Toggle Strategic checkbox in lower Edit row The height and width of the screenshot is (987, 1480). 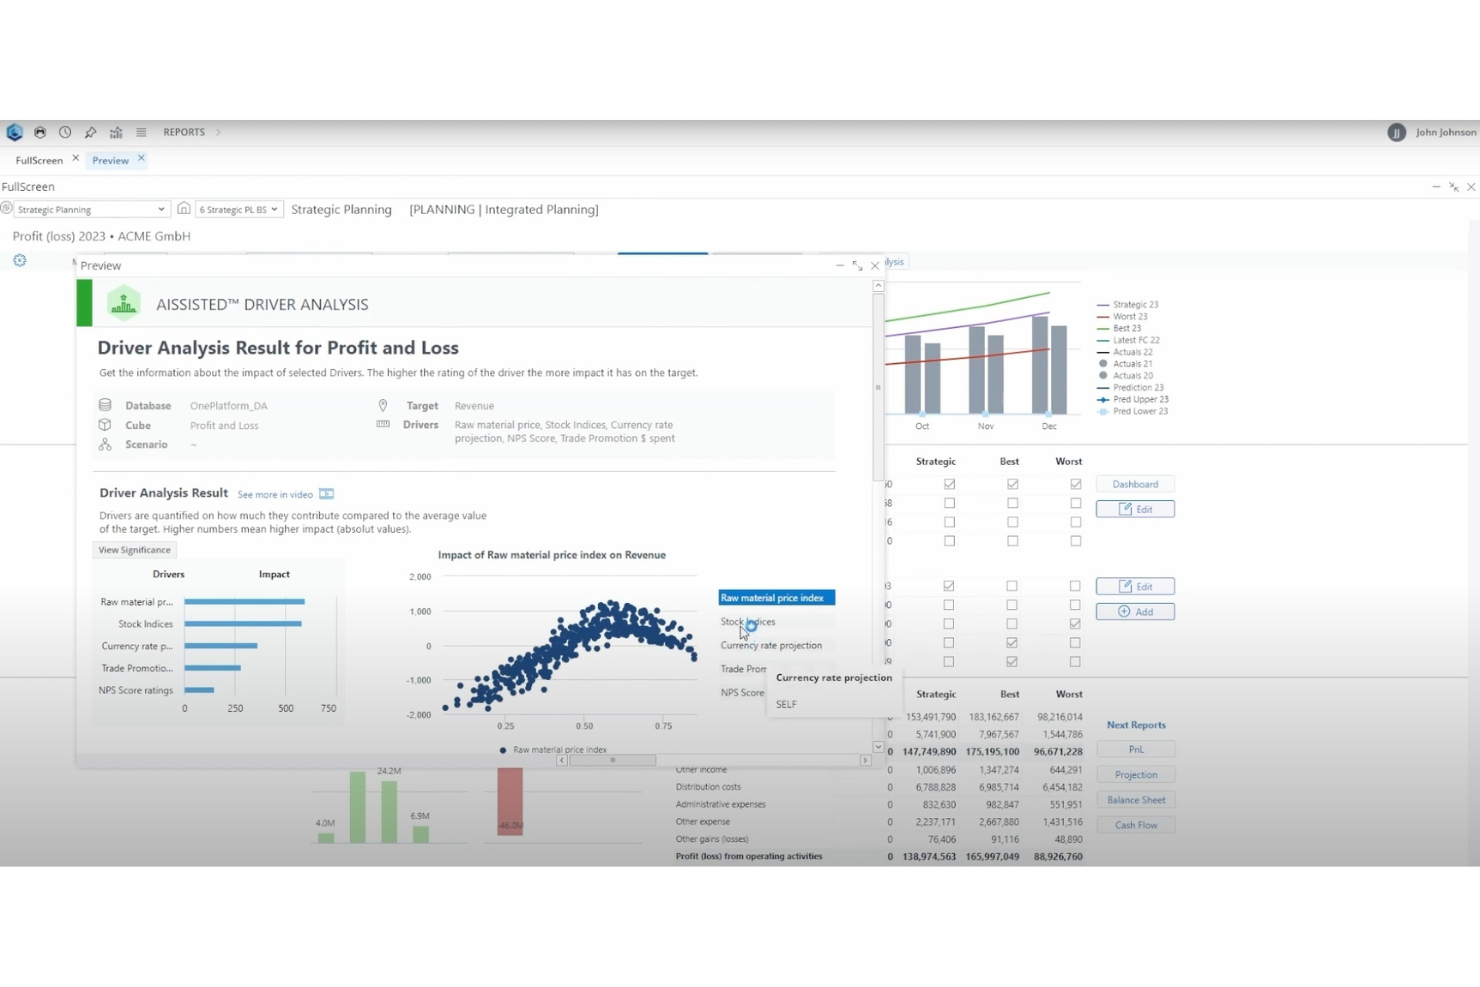[x=949, y=586]
